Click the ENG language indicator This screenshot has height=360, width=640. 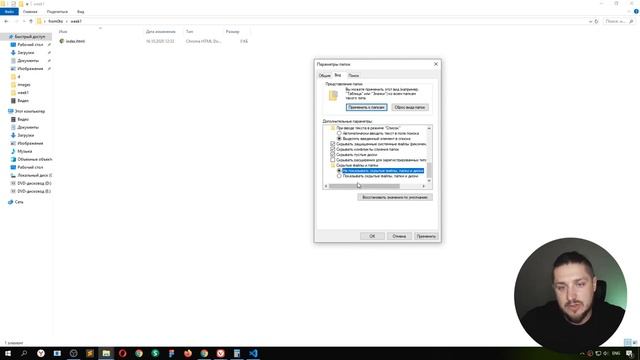[616, 353]
